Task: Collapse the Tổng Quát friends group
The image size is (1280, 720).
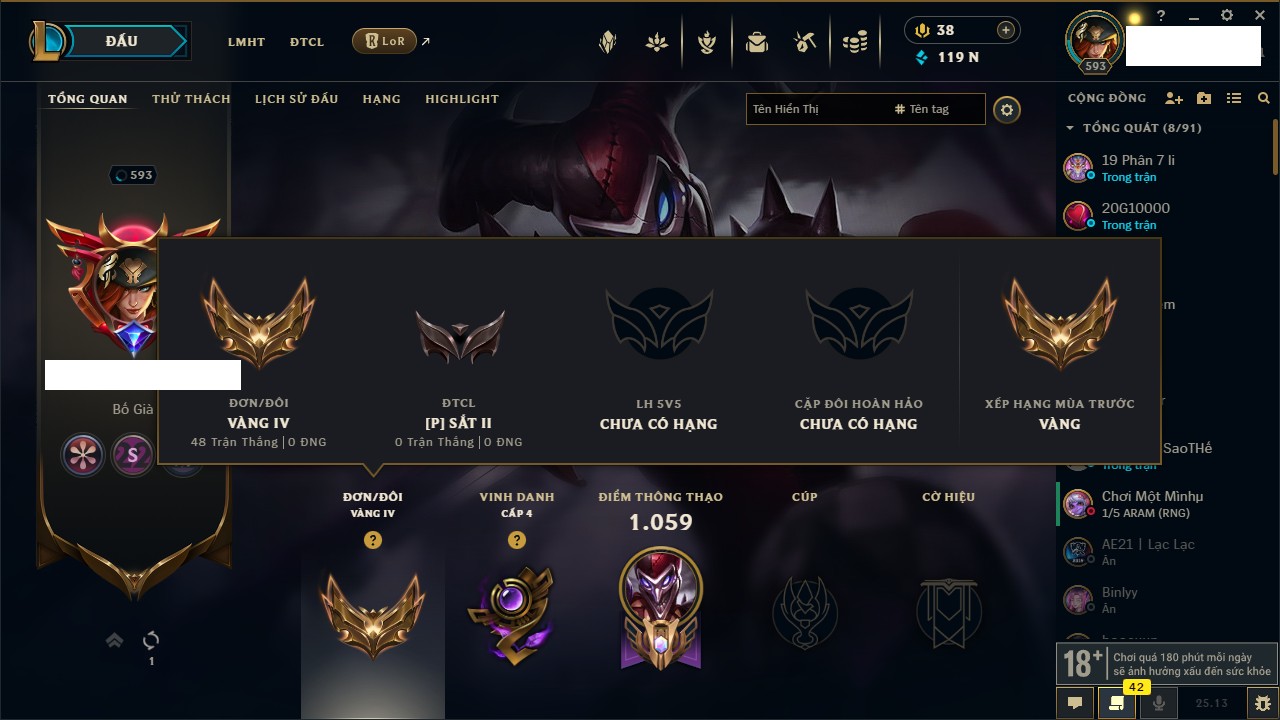Action: pyautogui.click(x=1070, y=128)
